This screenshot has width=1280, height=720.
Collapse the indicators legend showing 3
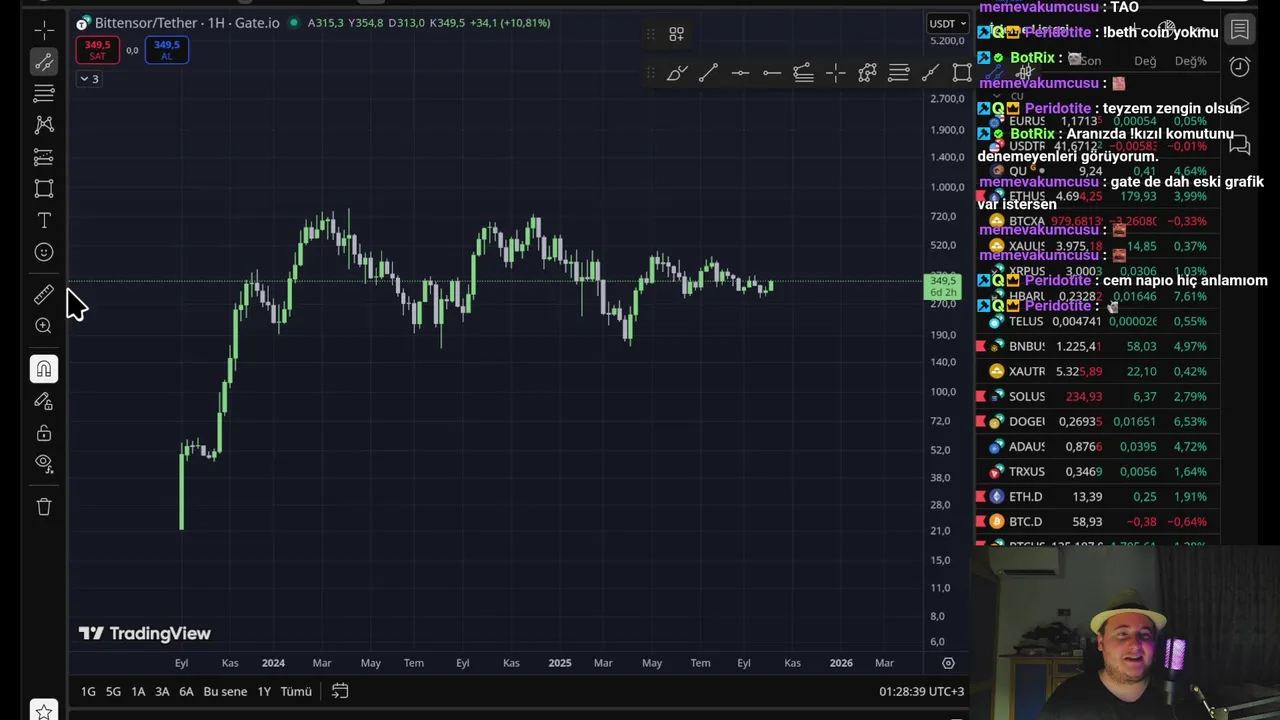click(x=90, y=79)
